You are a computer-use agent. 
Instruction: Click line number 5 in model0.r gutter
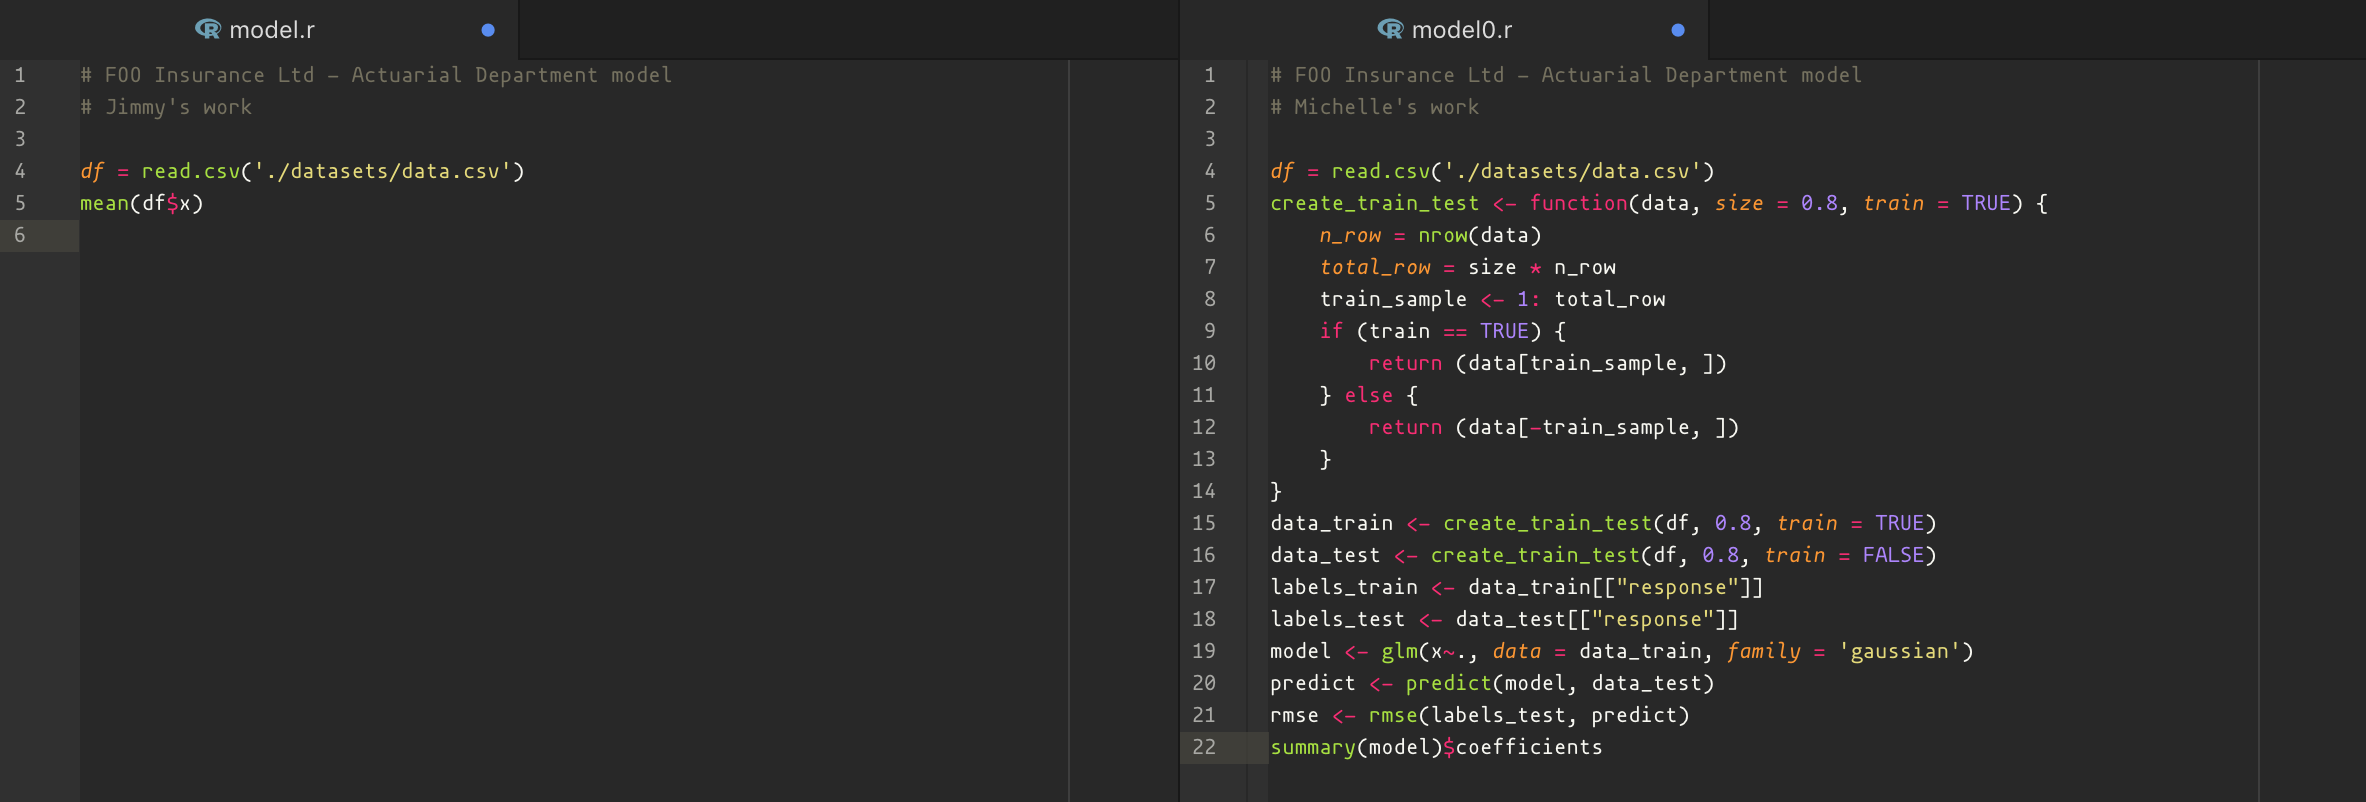point(1209,203)
